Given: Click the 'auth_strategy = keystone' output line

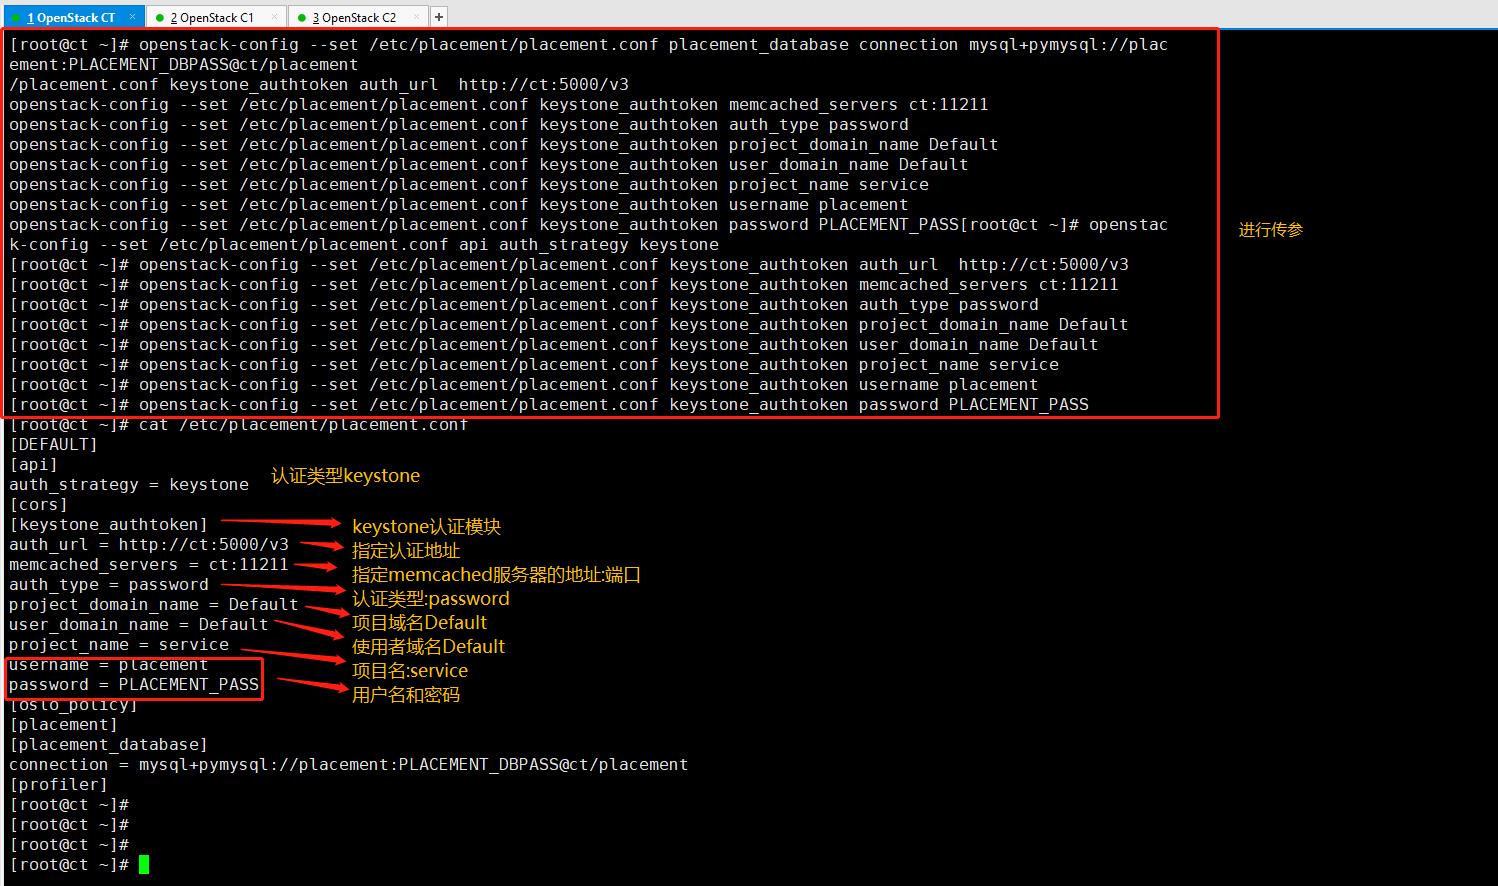Looking at the screenshot, I should (129, 485).
